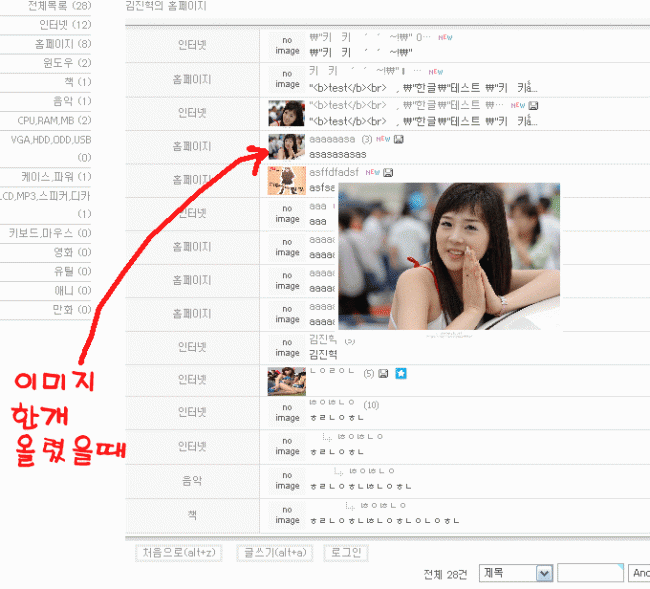Screen dimensions: 650x589
Task: Click the picture icon next to asffdfadsf
Action: pos(388,172)
